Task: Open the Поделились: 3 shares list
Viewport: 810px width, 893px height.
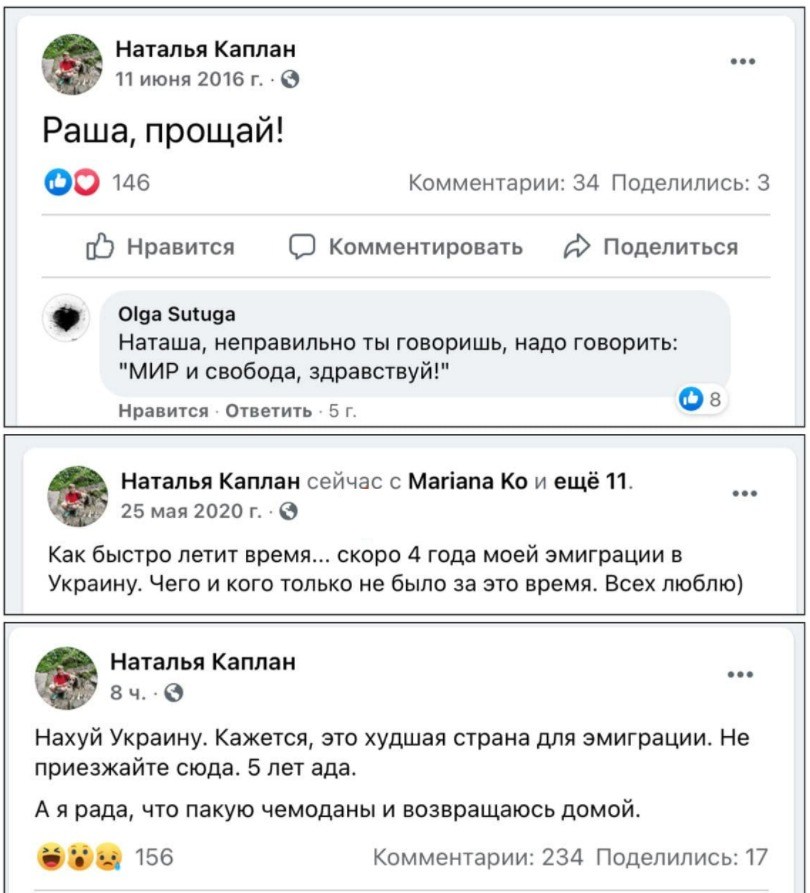Action: 690,183
